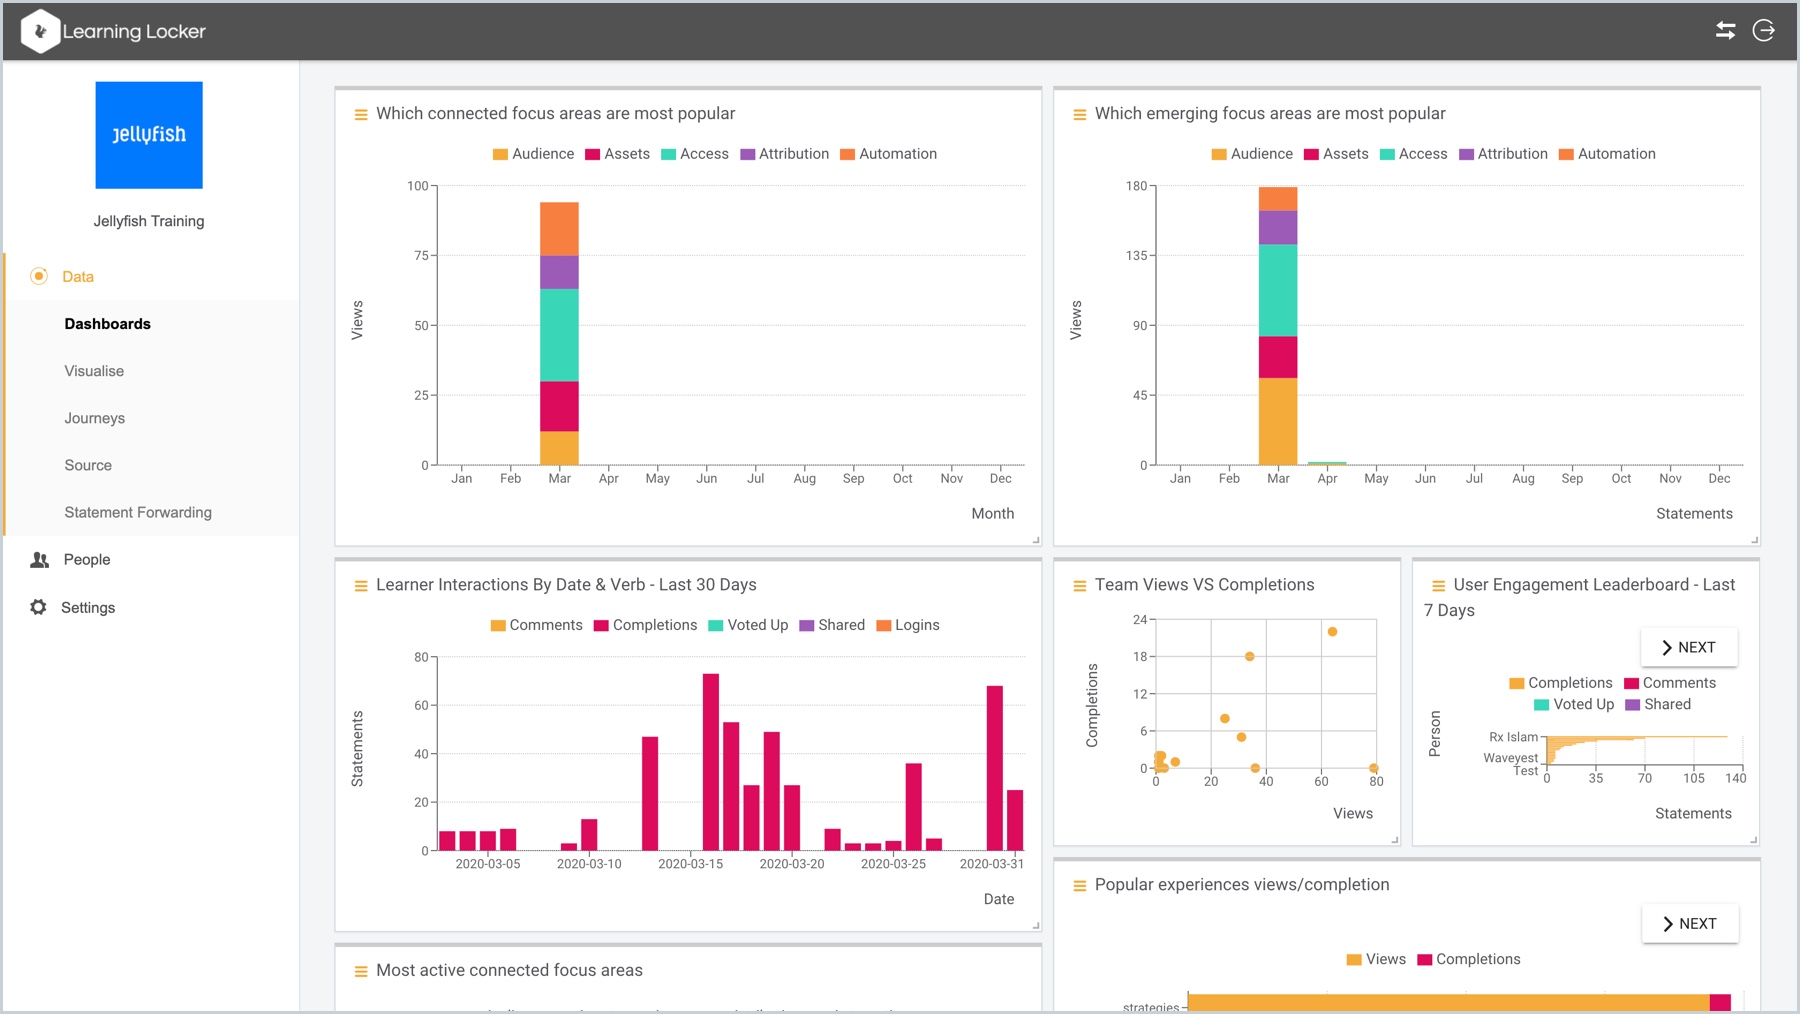
Task: Click the switch organisation arrows icon
Action: (x=1725, y=31)
